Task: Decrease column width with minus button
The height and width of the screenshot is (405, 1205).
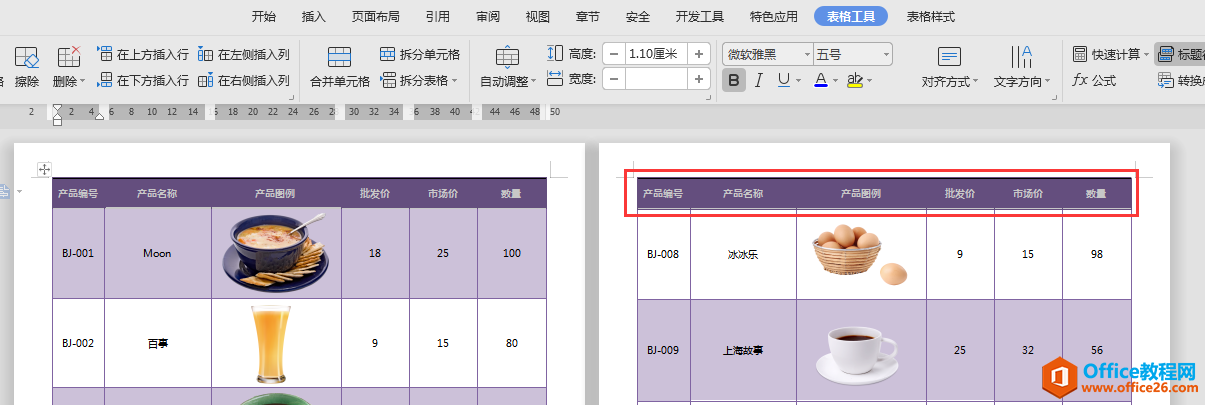Action: (x=613, y=80)
